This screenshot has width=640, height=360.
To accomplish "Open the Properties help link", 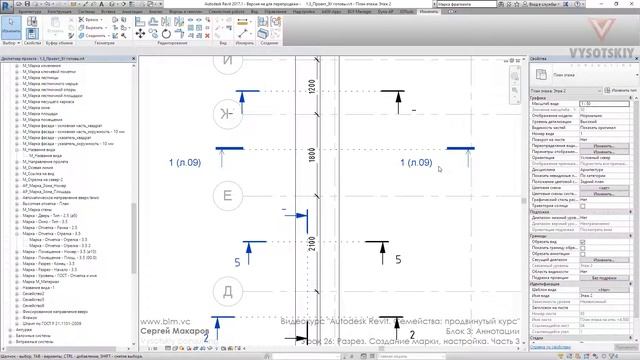I will pos(550,347).
